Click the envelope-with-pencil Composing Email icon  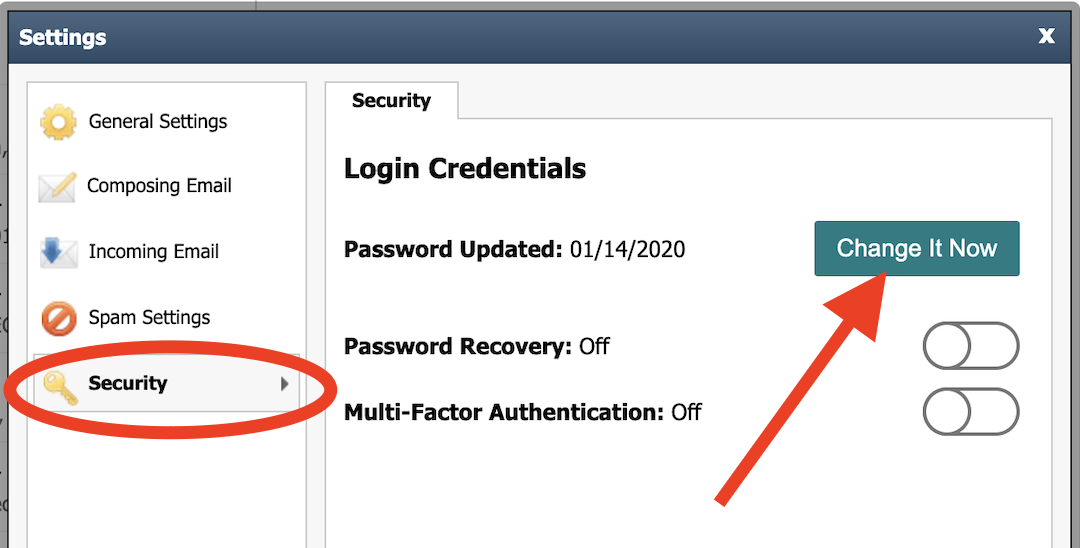click(x=57, y=187)
